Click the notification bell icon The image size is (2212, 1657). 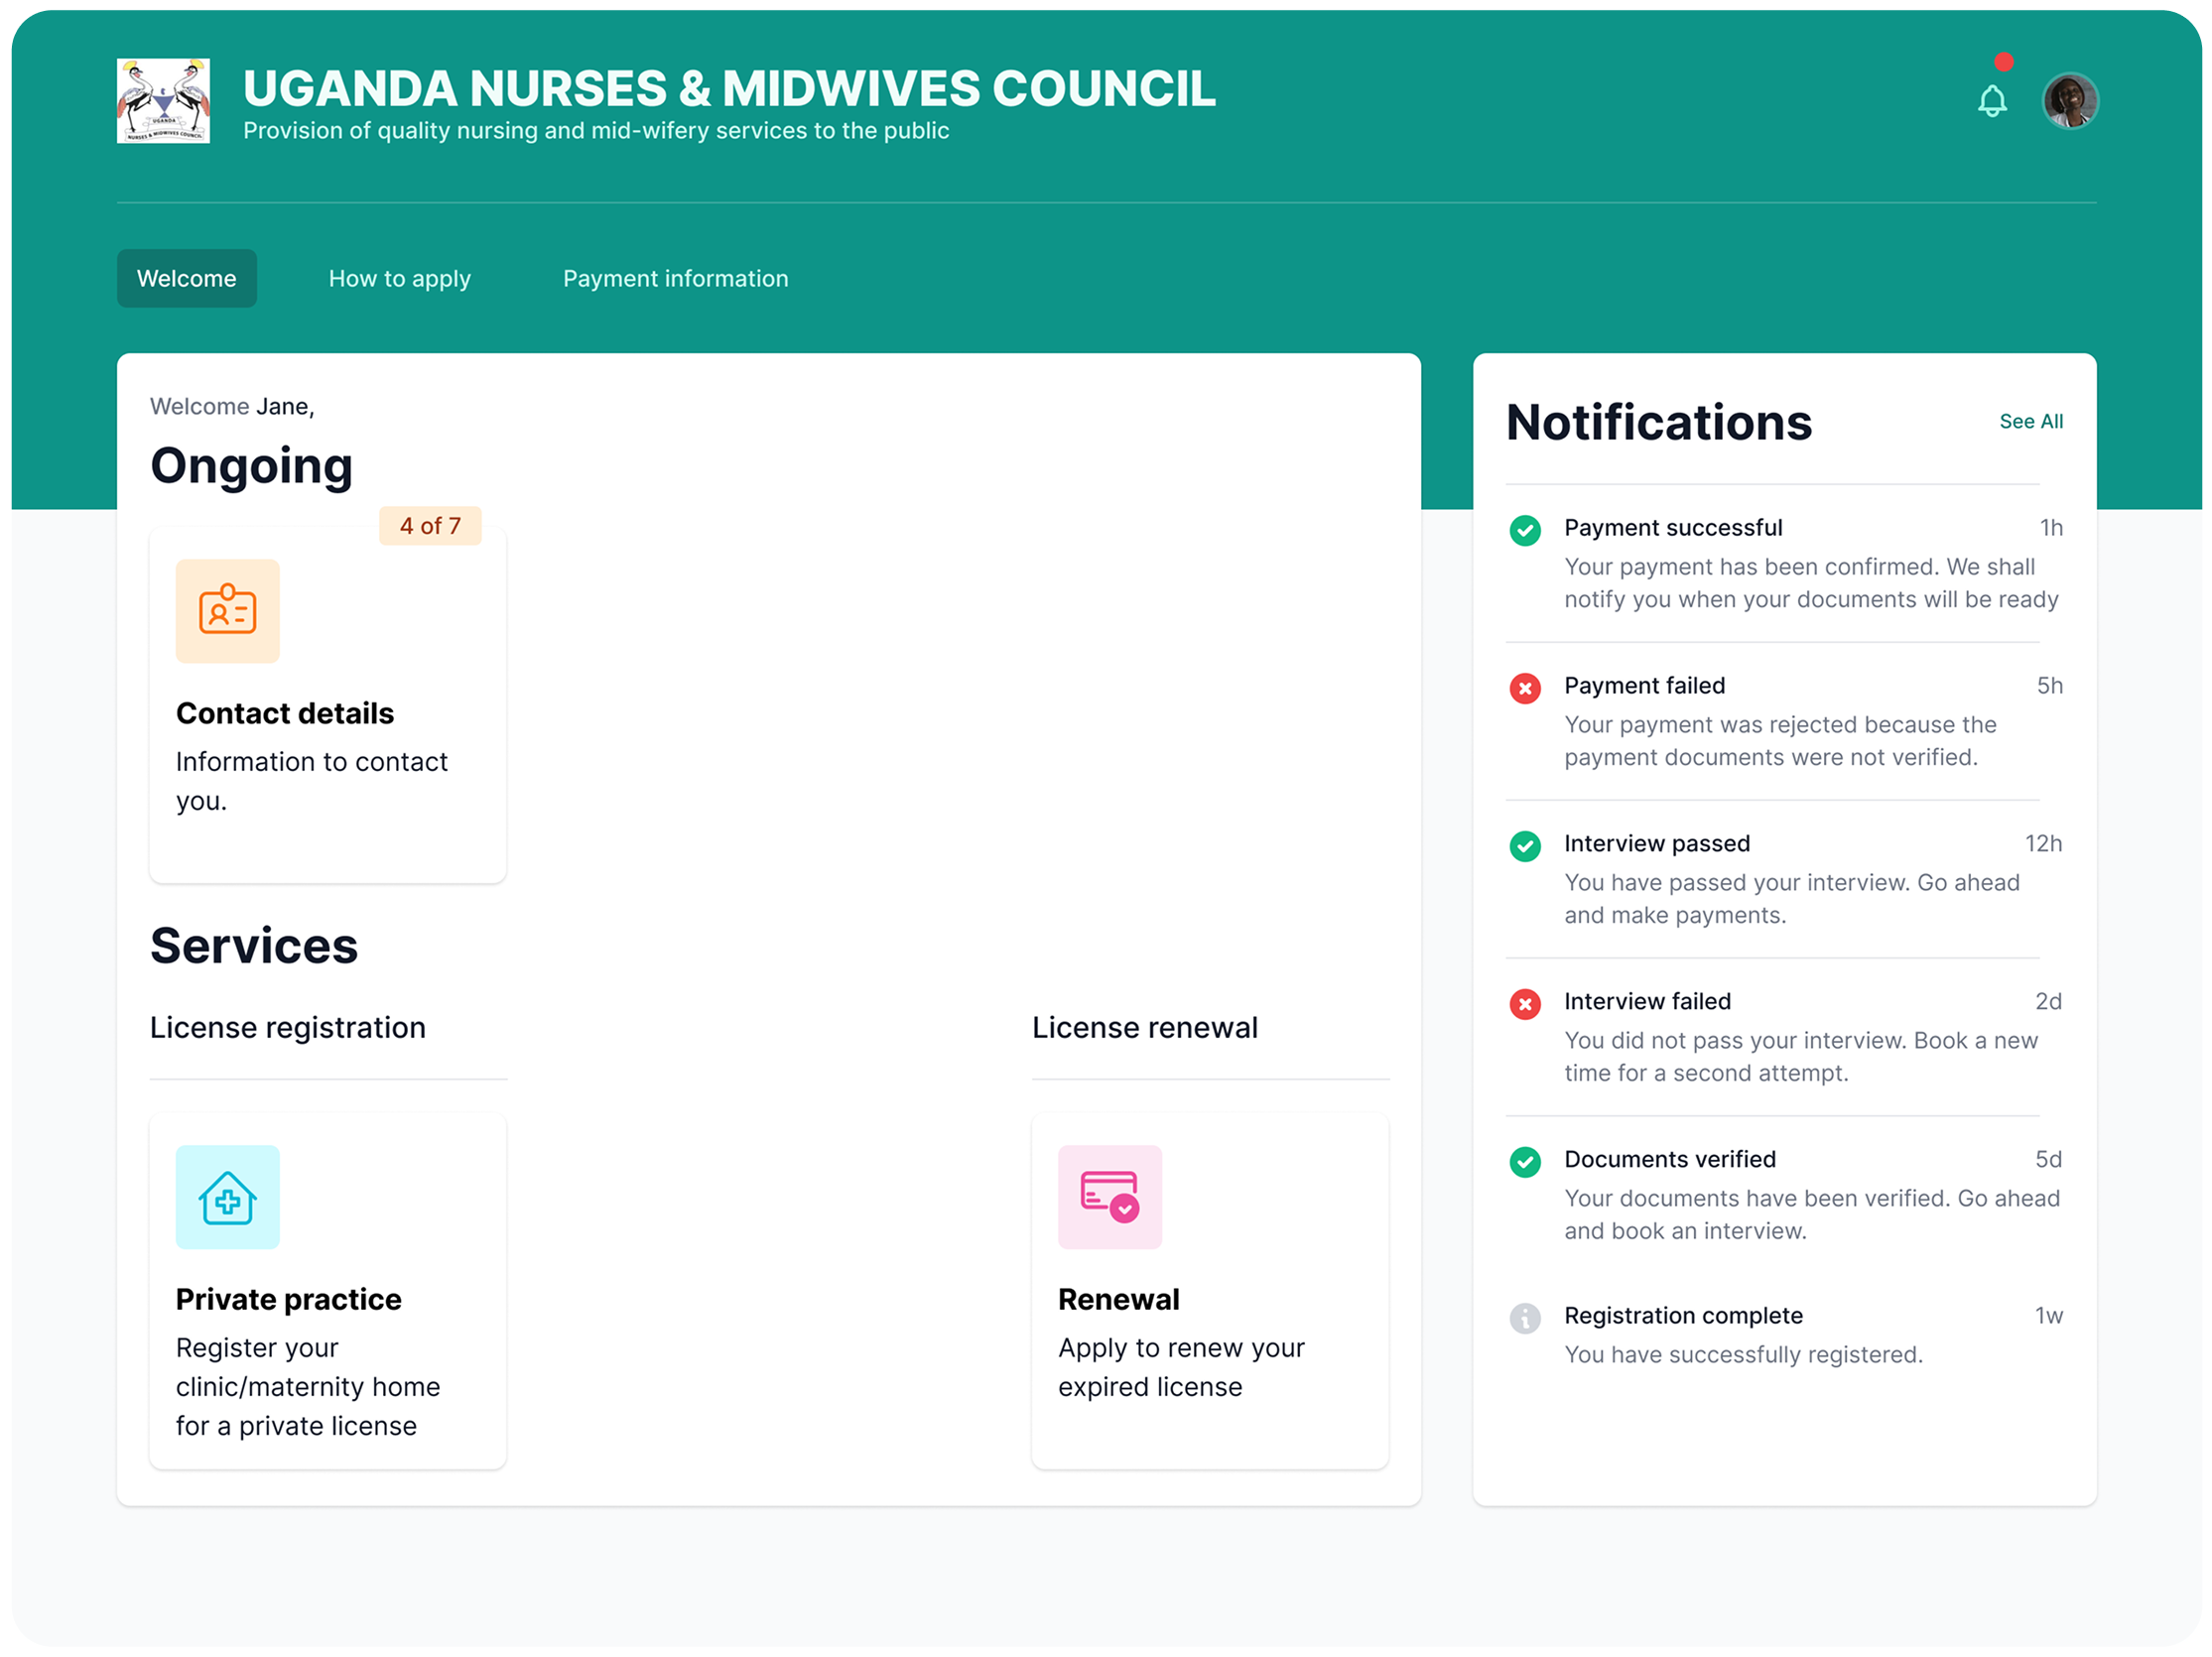(1991, 101)
